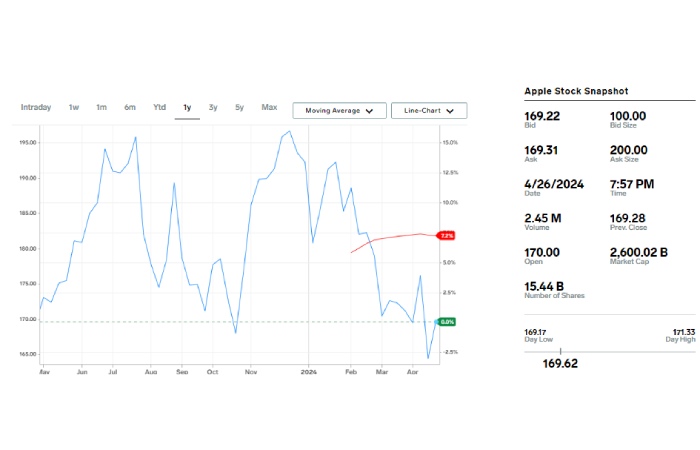Show the 6m chart range

pyautogui.click(x=130, y=108)
